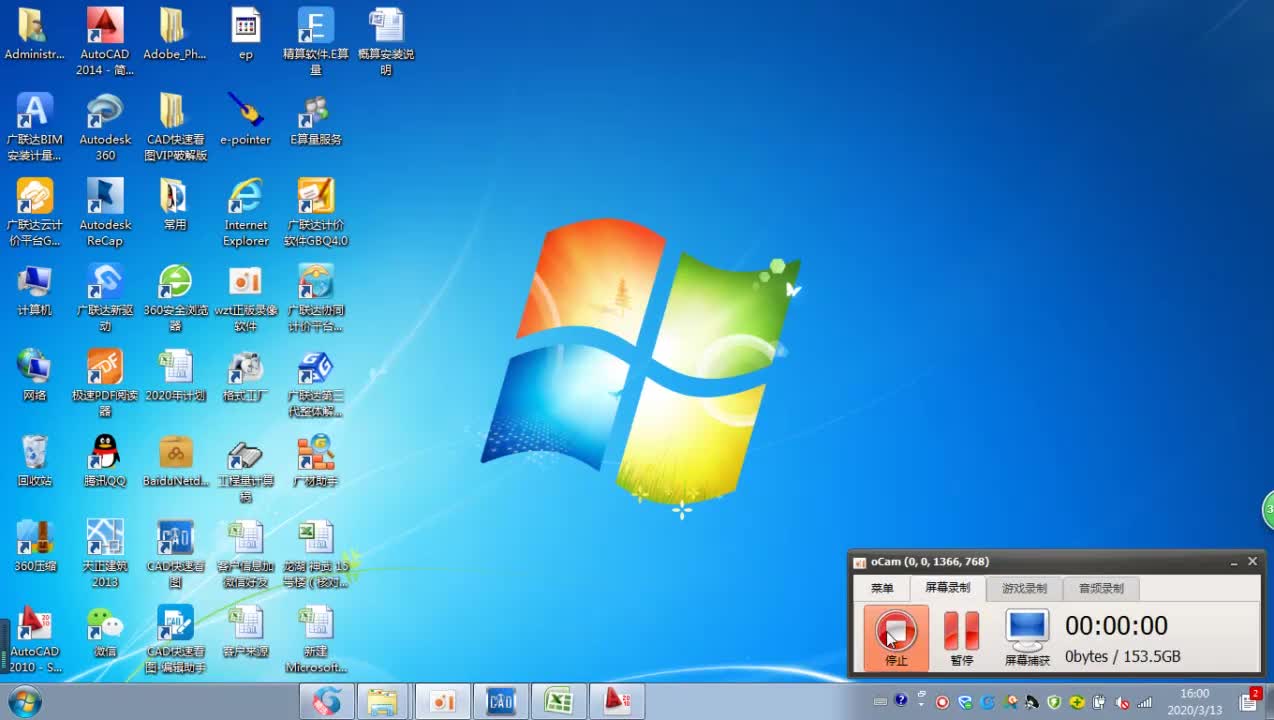Open 广联达计价软件GBQ4.0 shortcut
This screenshot has height=720, width=1274.
(316, 212)
